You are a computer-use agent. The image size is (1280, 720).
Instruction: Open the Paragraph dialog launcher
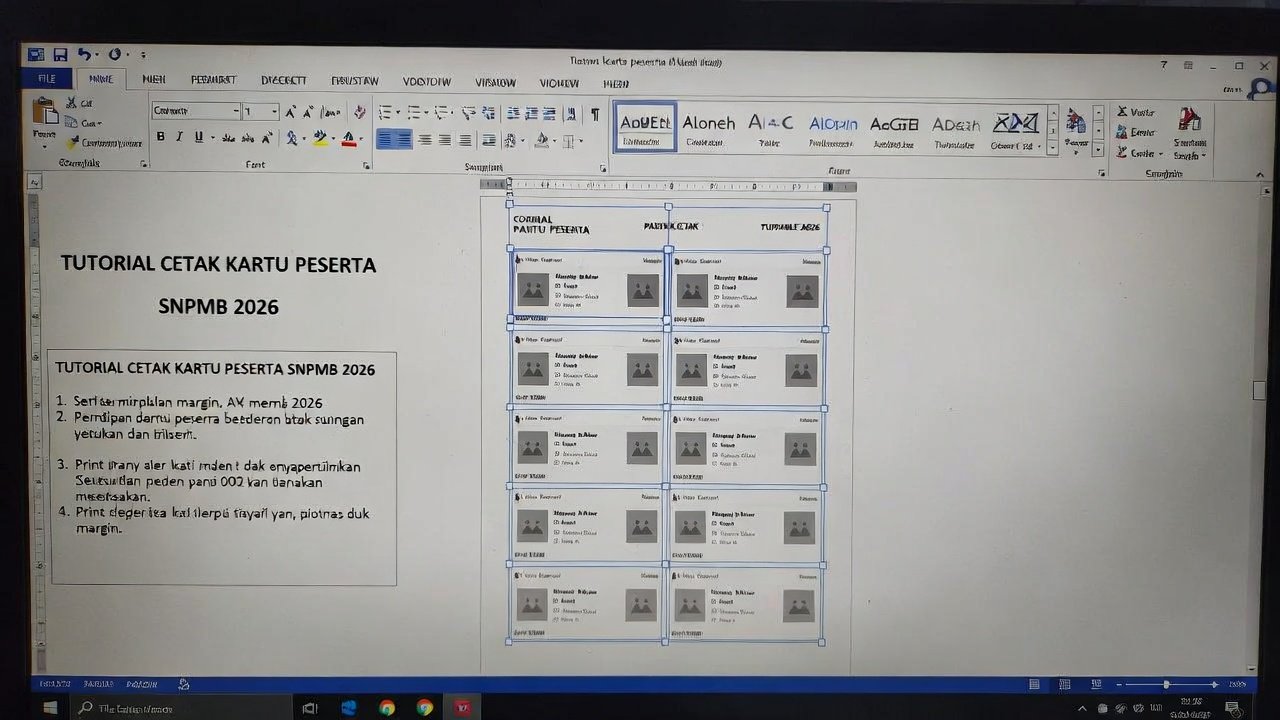pyautogui.click(x=603, y=168)
